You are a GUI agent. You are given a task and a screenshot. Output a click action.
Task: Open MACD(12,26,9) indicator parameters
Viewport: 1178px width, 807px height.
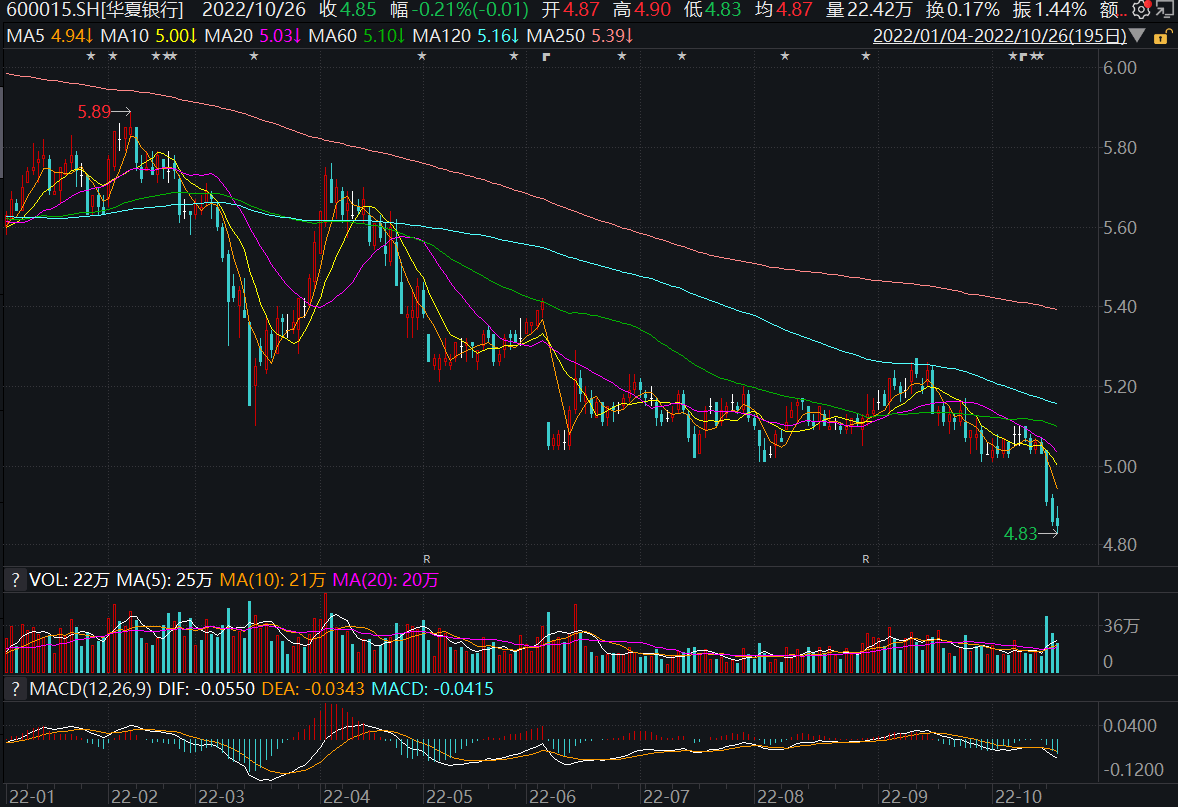coord(90,689)
